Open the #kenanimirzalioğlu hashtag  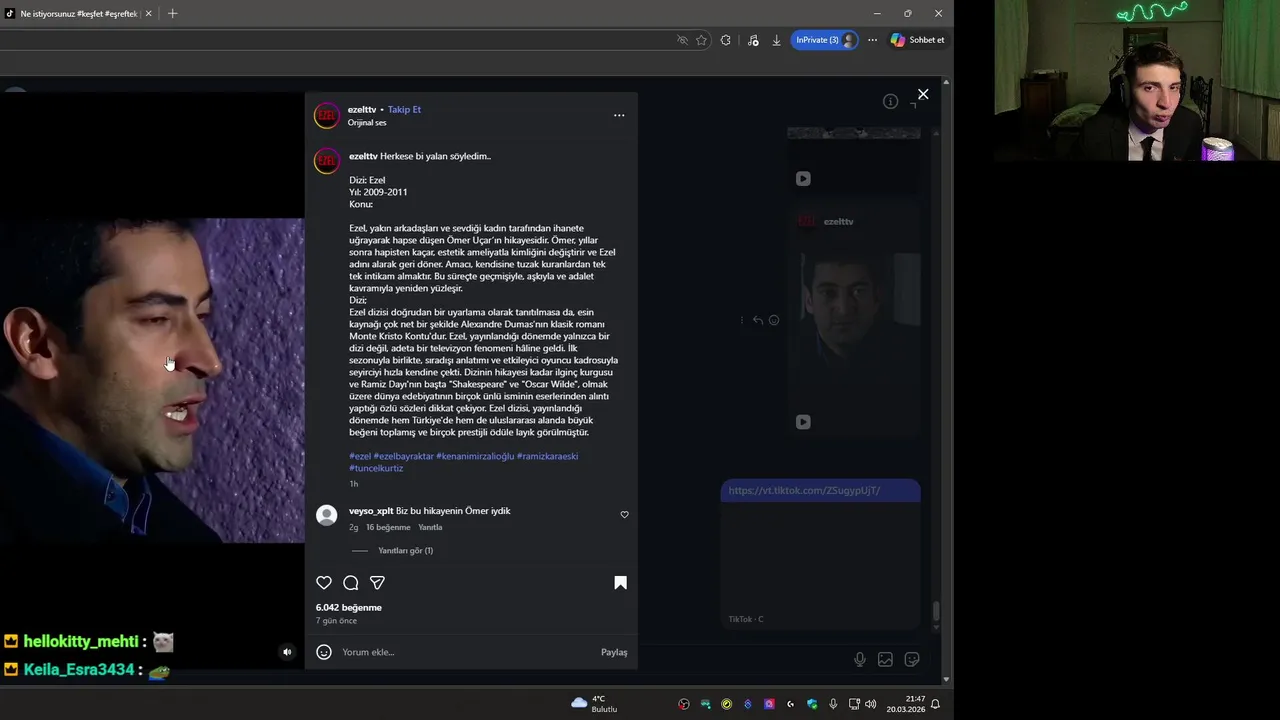475,456
